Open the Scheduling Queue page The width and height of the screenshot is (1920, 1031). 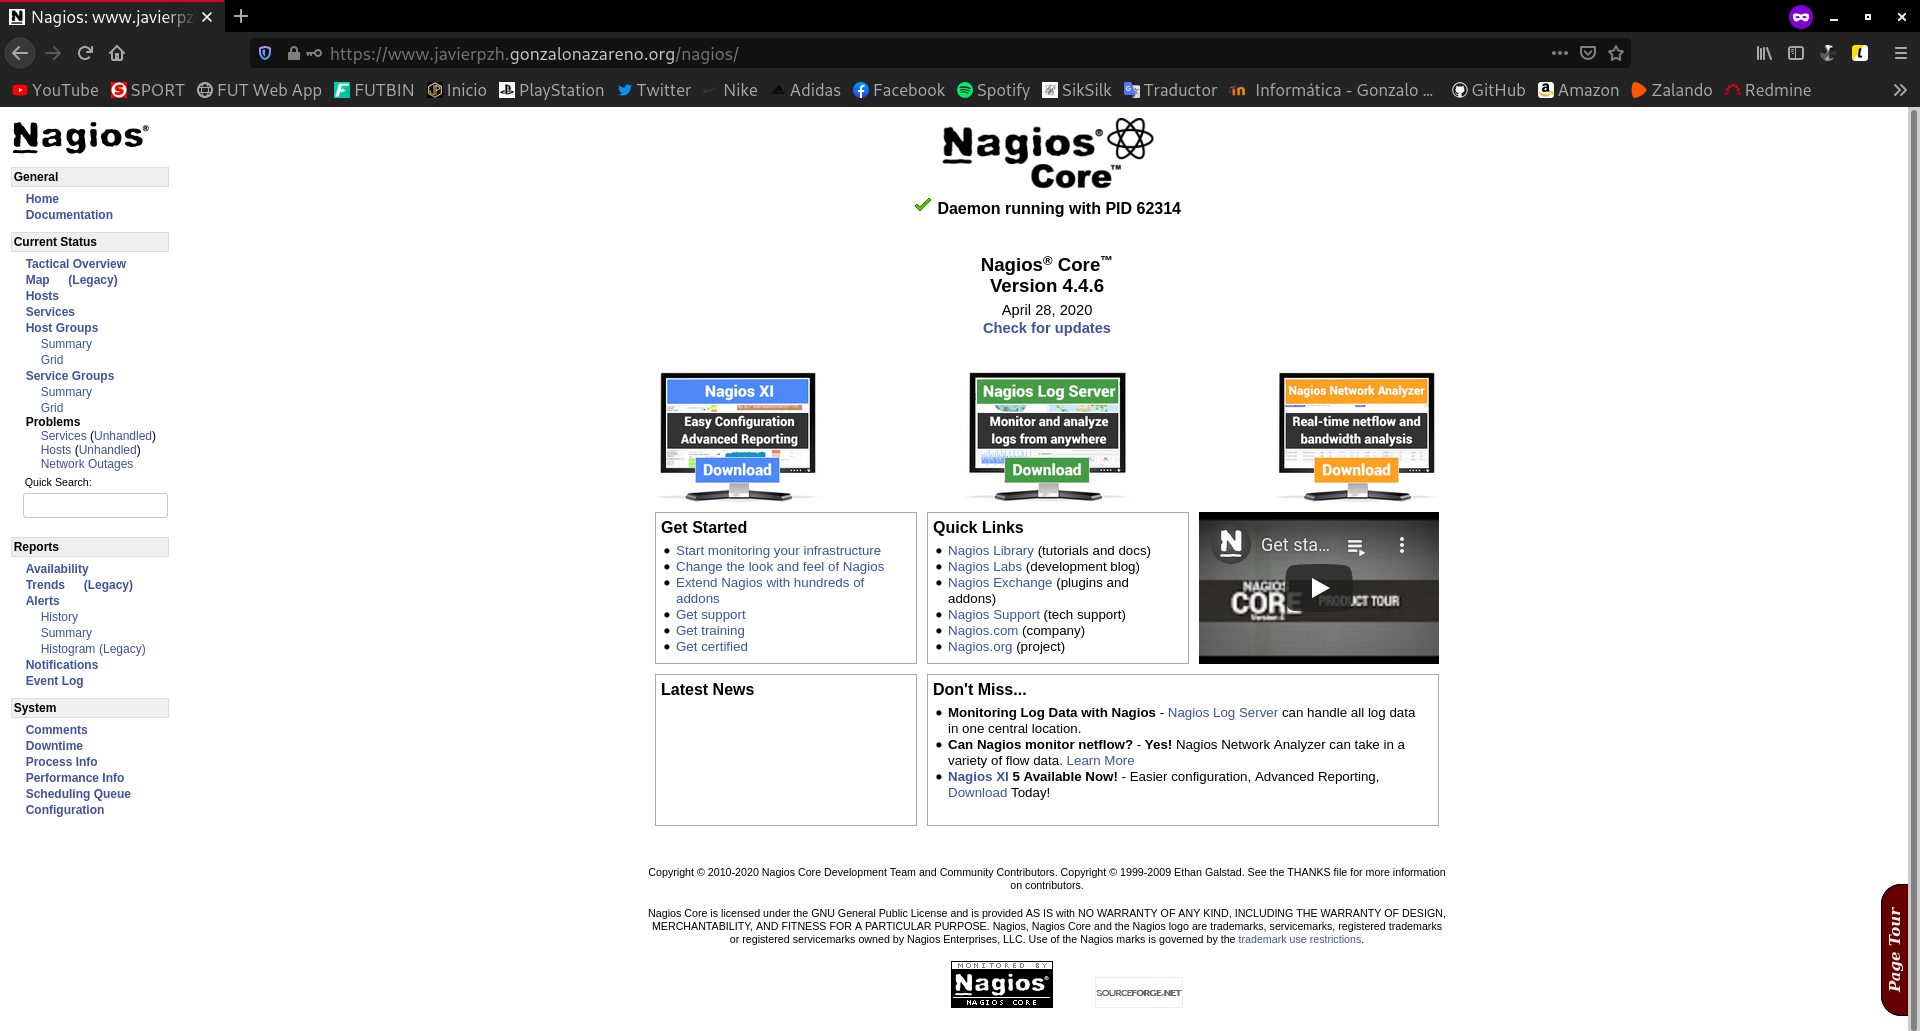(x=78, y=794)
